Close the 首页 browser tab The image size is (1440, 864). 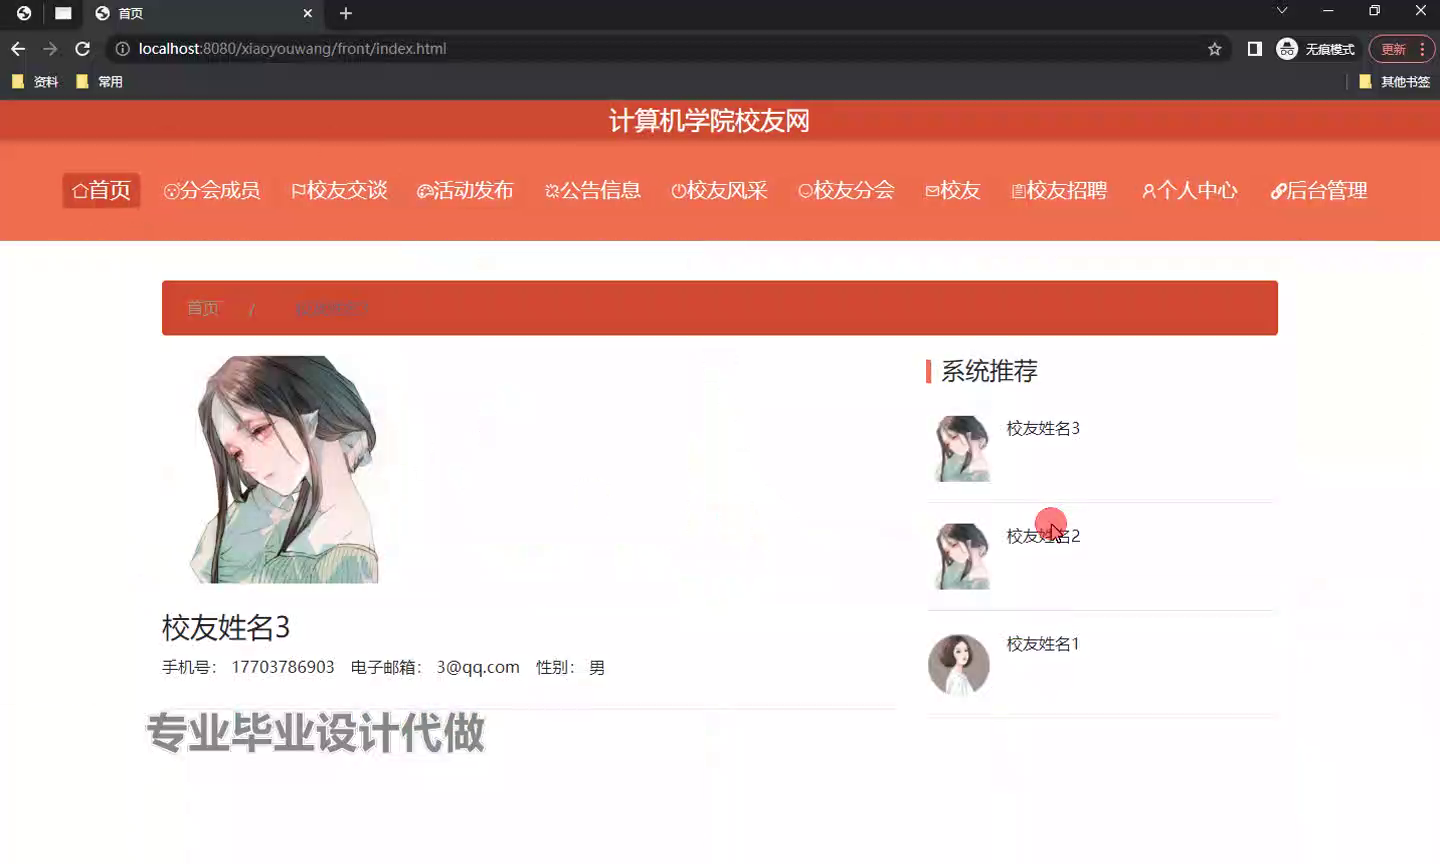[x=308, y=13]
